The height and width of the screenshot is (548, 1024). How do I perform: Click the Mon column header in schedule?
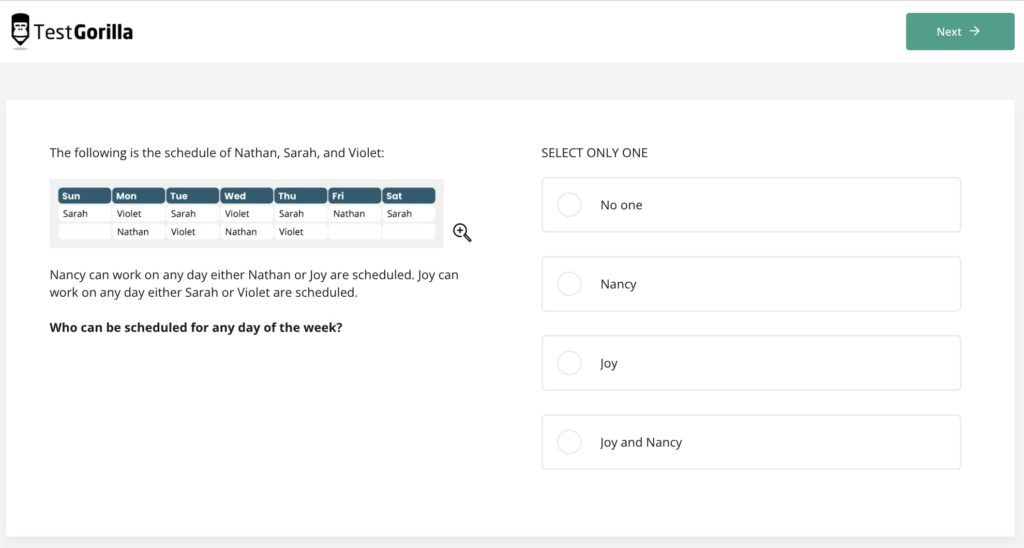138,196
